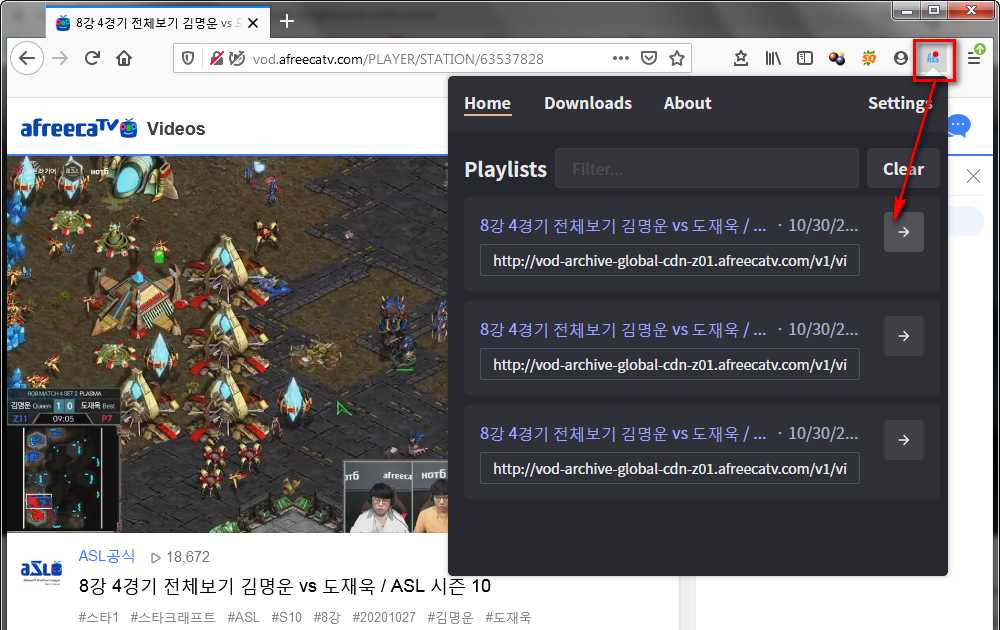Open the Settings tab in popup
1000x630 pixels.
pyautogui.click(x=901, y=103)
